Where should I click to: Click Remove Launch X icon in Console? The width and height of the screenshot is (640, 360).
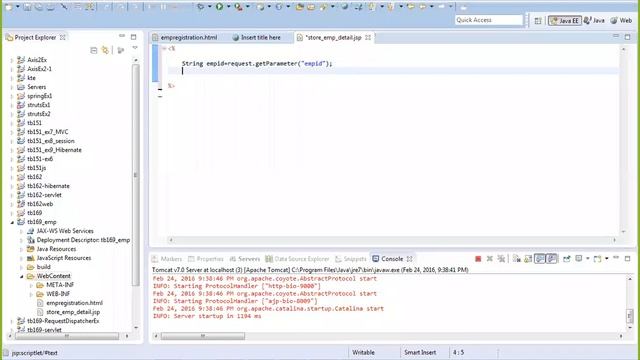tap(489, 259)
